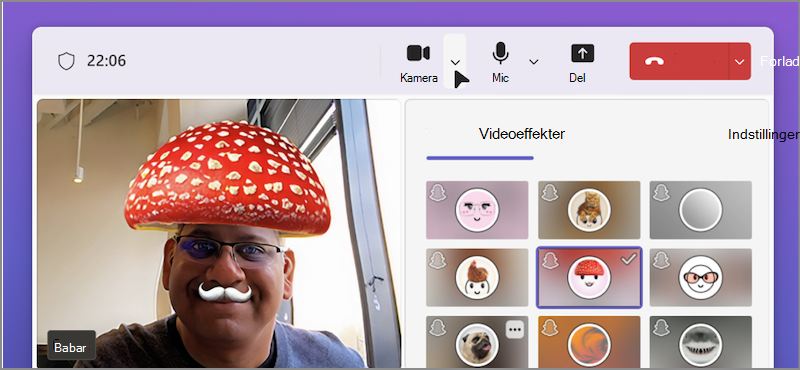The width and height of the screenshot is (800, 370).
Task: Expand the Kamera options chevron
Action: coord(455,62)
